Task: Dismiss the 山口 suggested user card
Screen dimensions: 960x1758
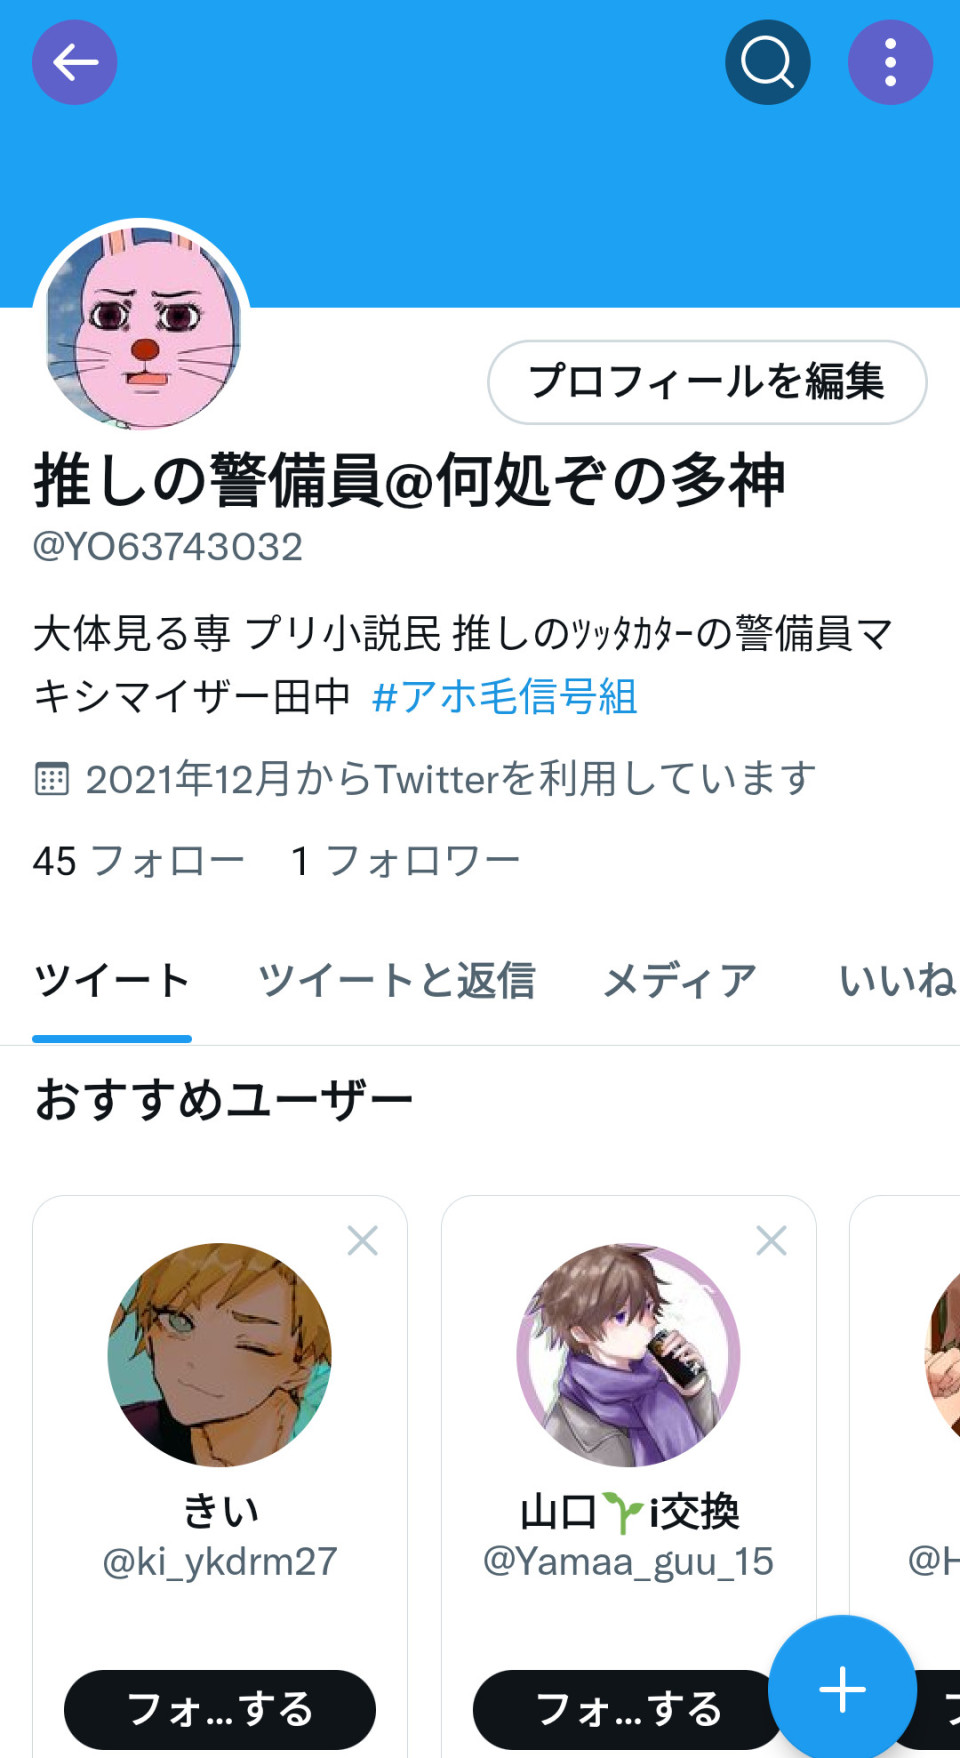Action: 771,1240
